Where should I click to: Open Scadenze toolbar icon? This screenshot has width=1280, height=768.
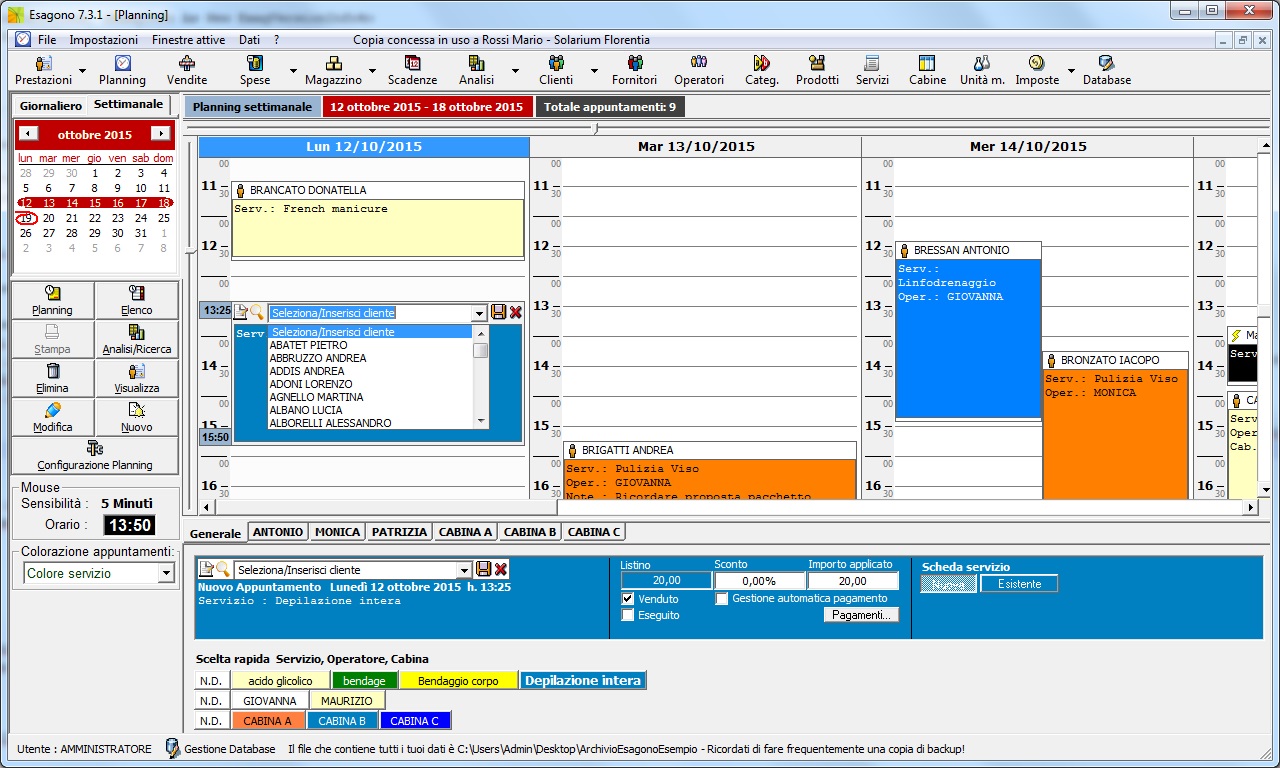412,70
